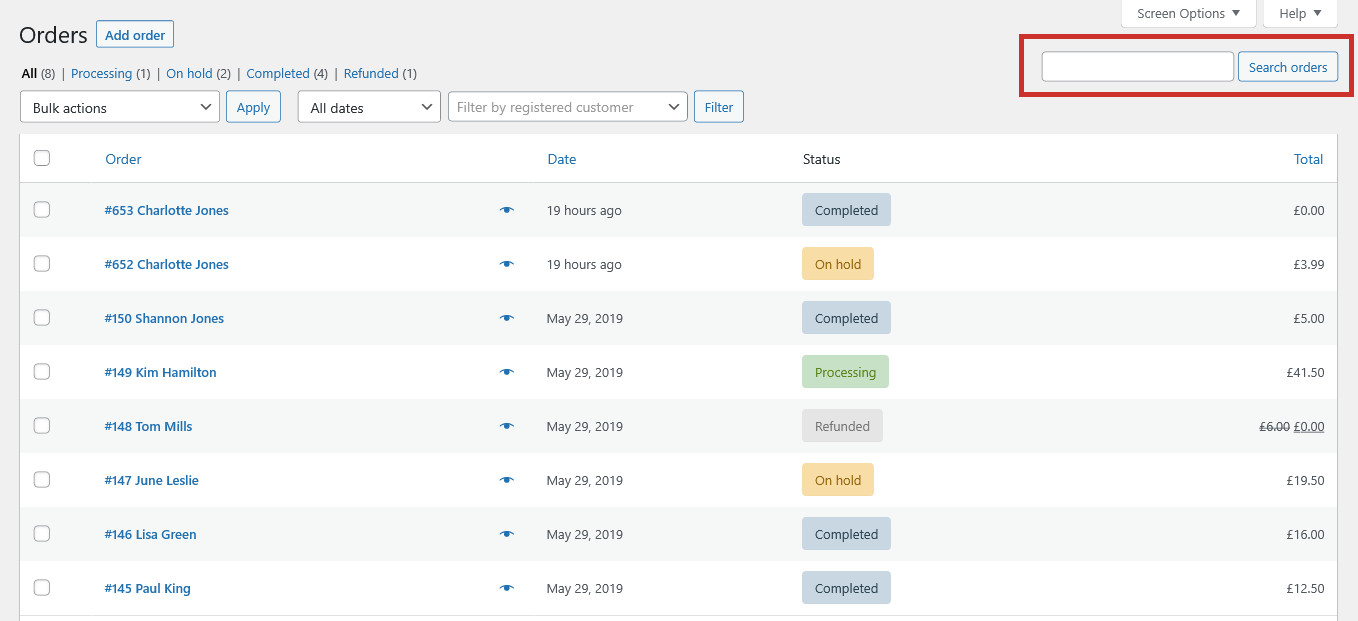The image size is (1358, 621).
Task: Open Filter by registered customer dropdown
Action: (567, 107)
